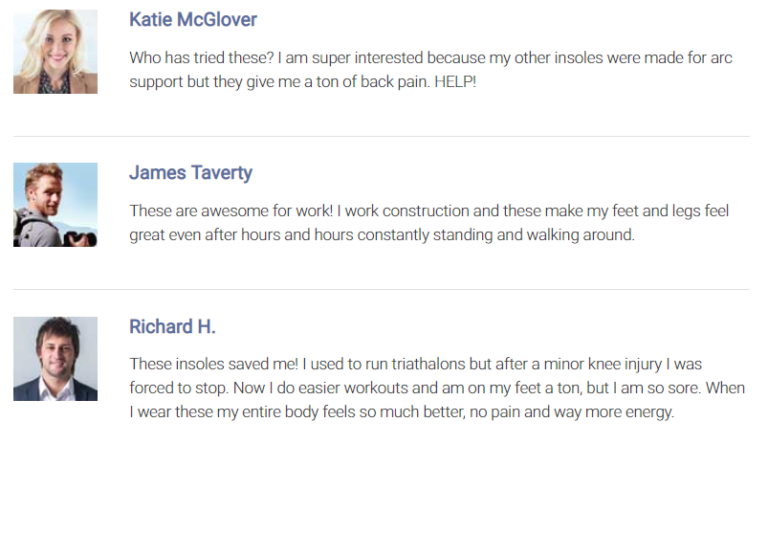Click Katie's comment about arc support insoles
This screenshot has width=768, height=533.
pyautogui.click(x=431, y=70)
